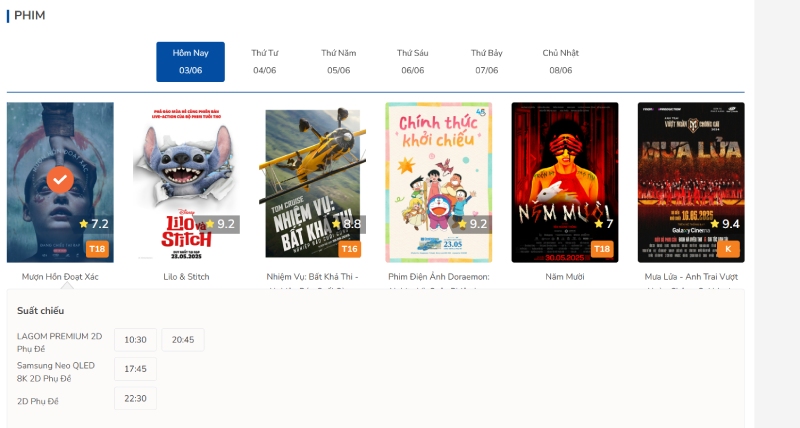The image size is (800, 428).
Task: Click the T18 badge on Năm Mười poster
Action: click(x=602, y=249)
